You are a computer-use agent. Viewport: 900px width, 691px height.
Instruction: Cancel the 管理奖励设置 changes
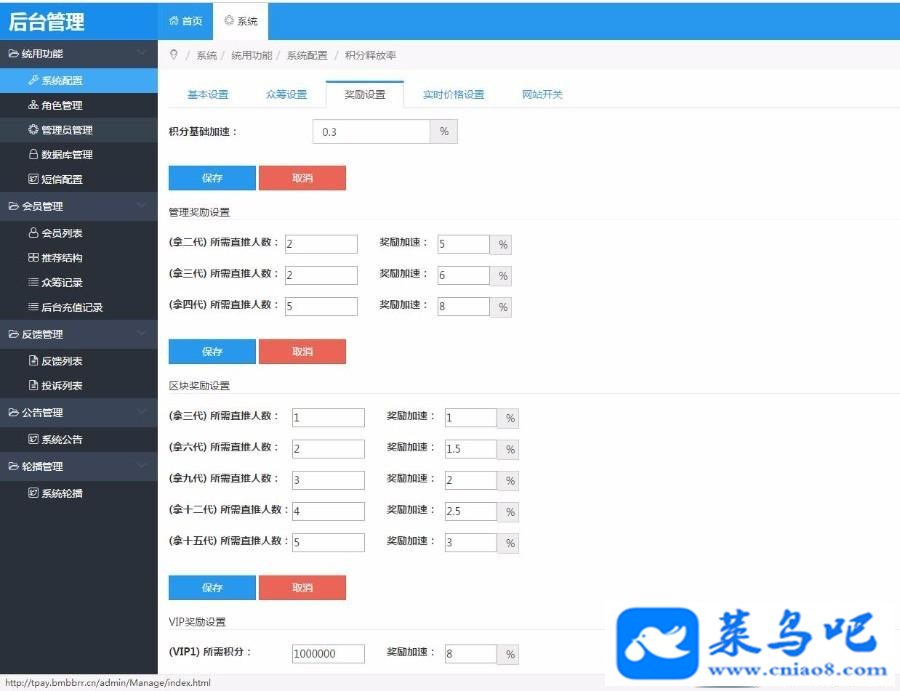coord(302,351)
